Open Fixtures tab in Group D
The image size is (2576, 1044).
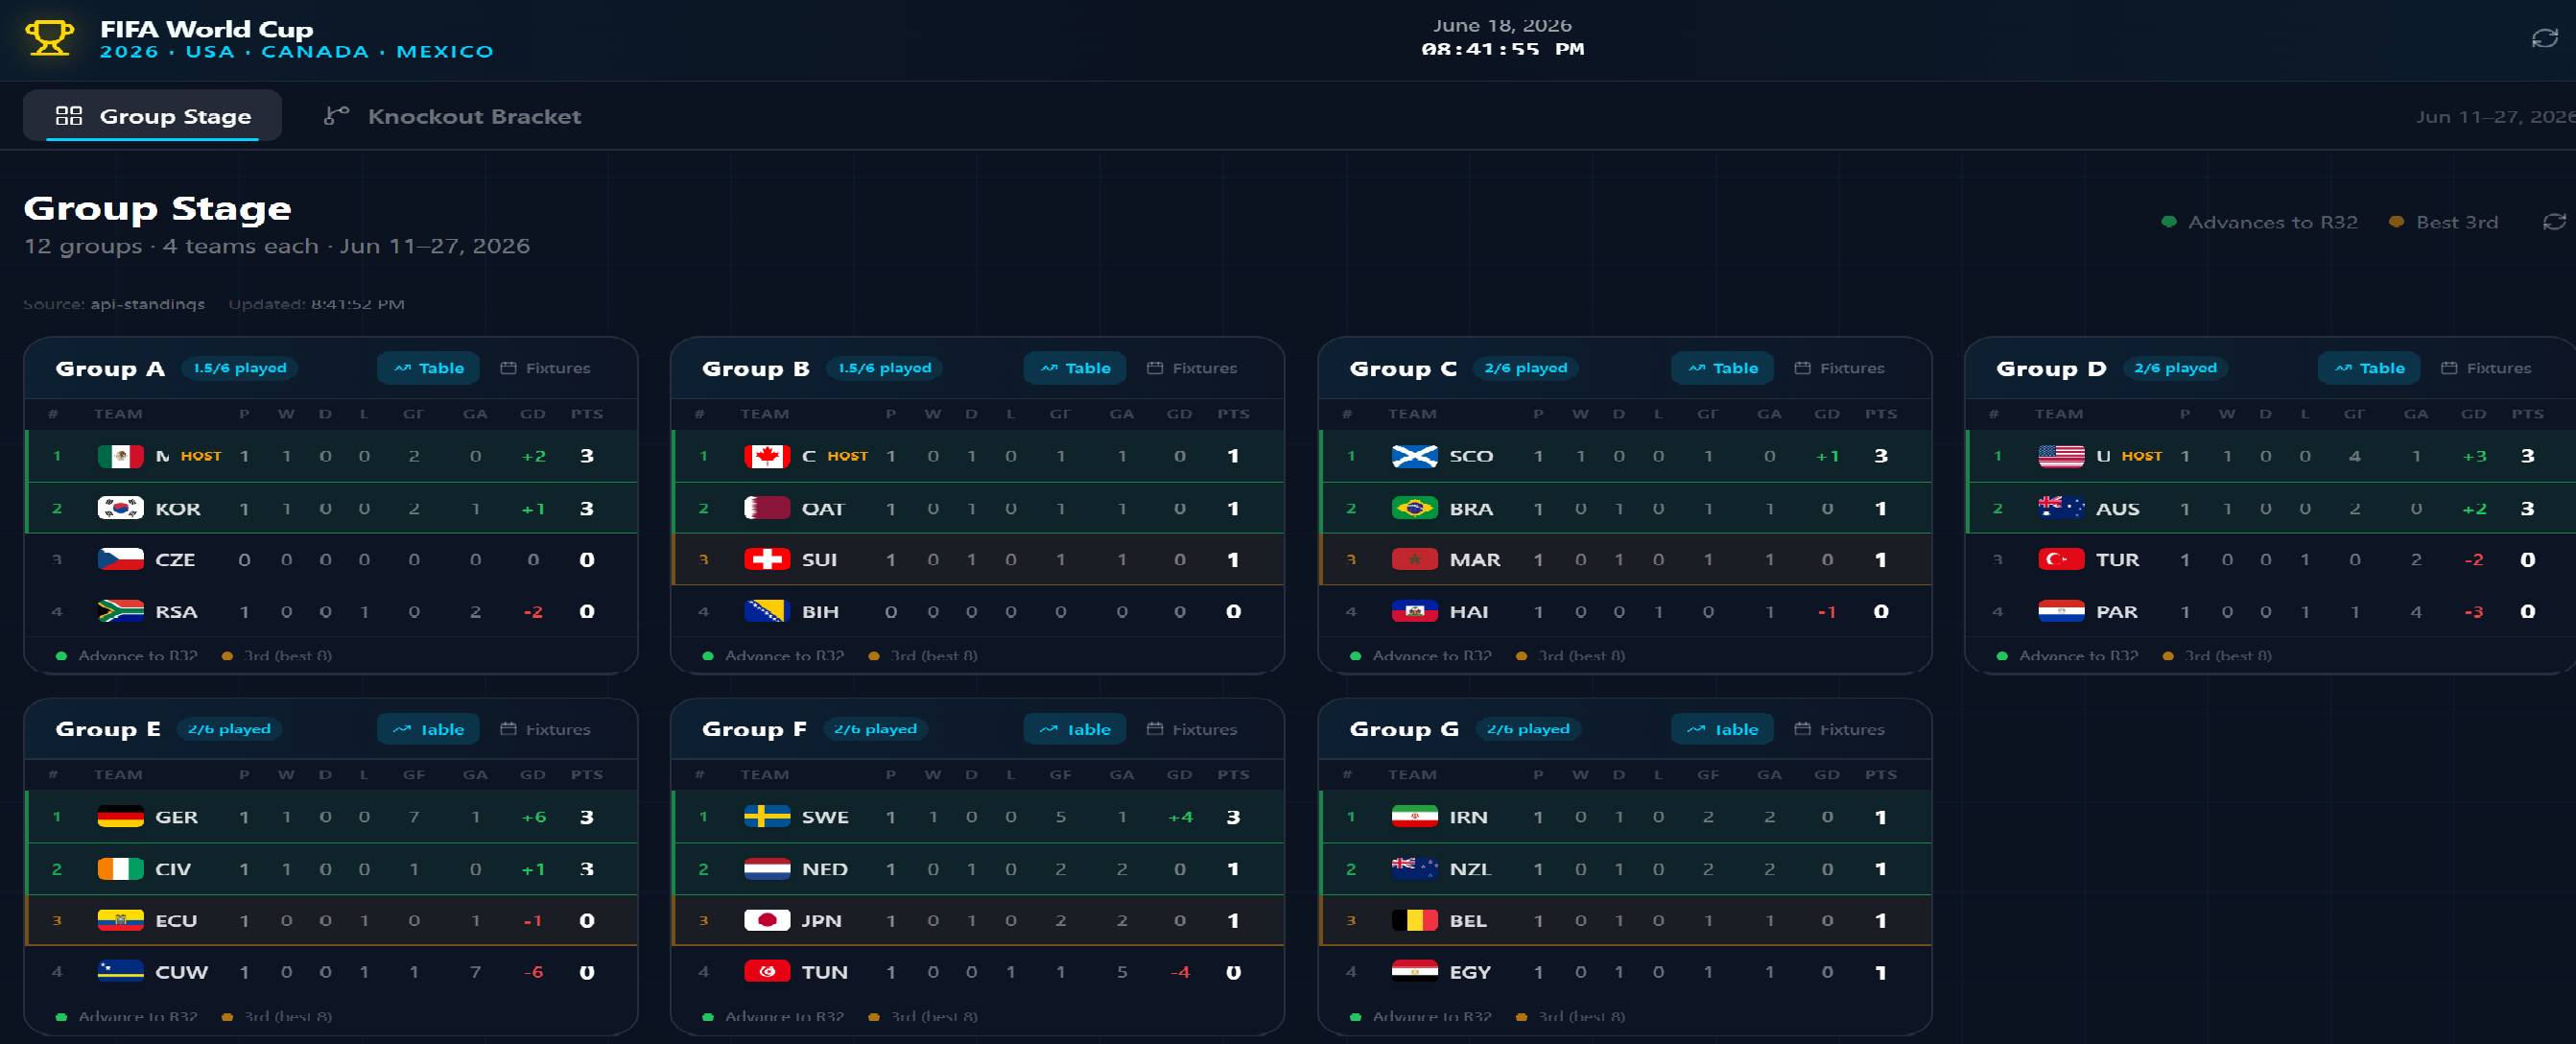(2486, 368)
